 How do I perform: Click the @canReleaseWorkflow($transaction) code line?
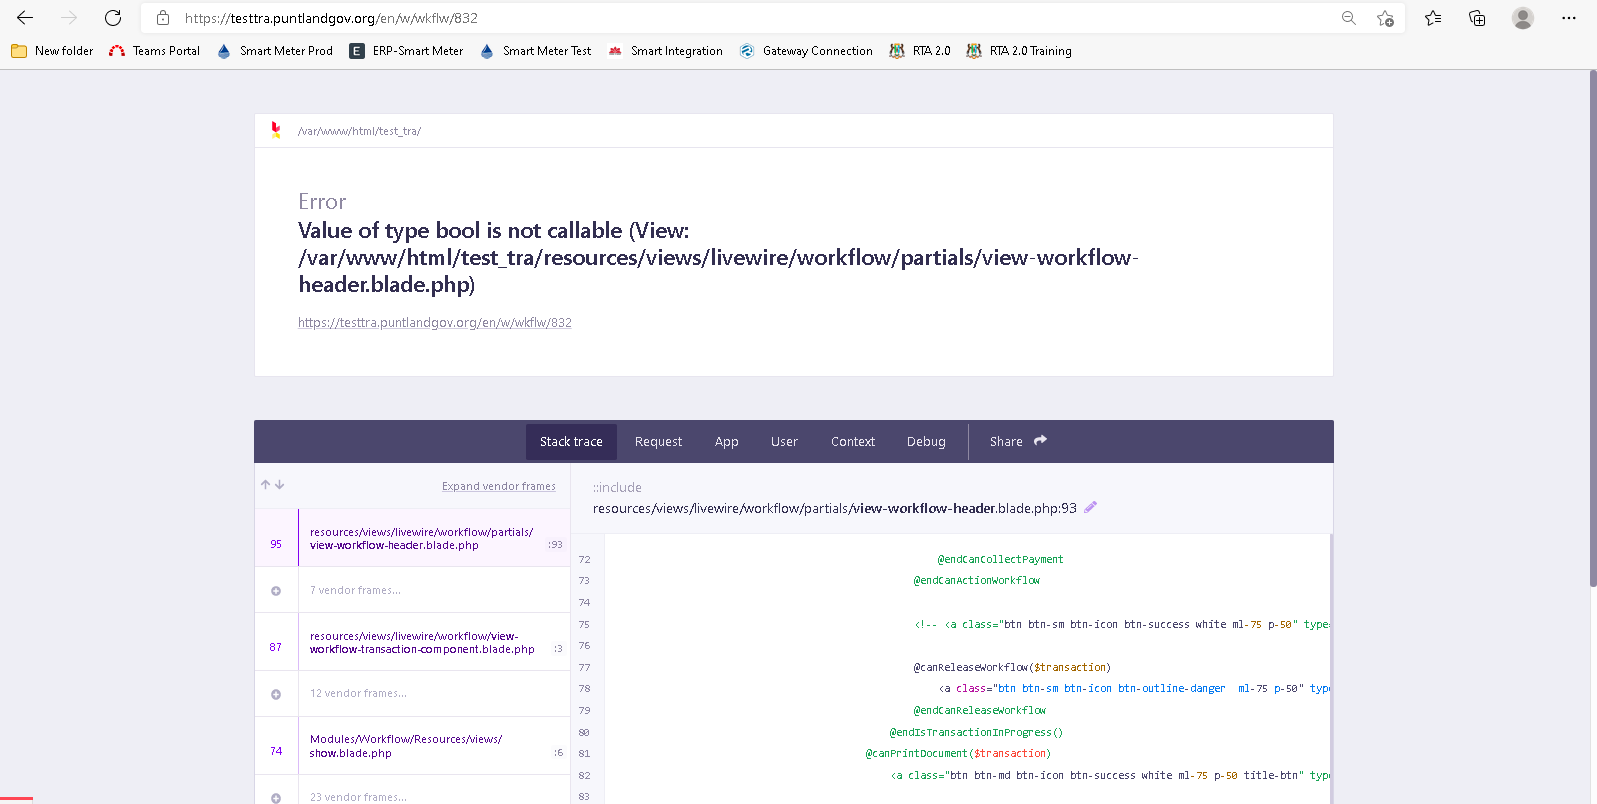[x=1012, y=668]
